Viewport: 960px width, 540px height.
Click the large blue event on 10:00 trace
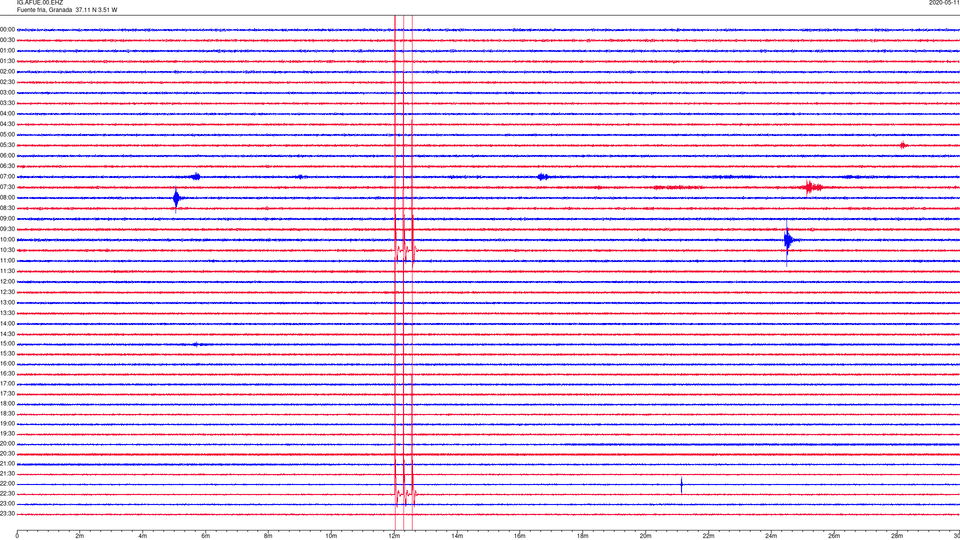click(789, 241)
